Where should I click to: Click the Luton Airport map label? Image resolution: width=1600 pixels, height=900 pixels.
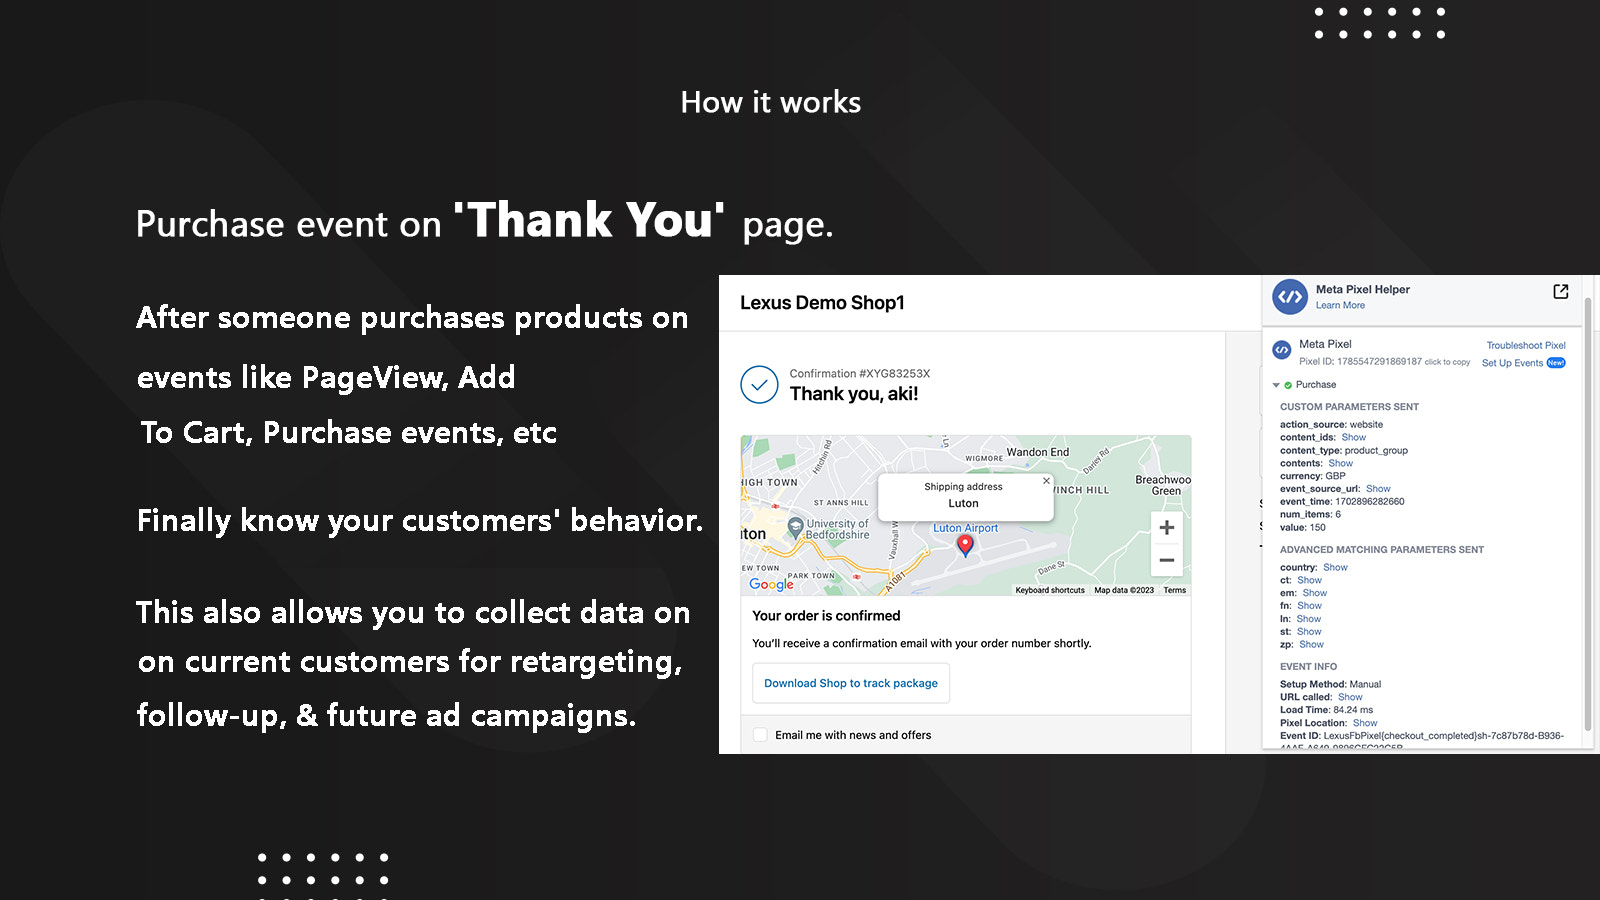coord(965,528)
